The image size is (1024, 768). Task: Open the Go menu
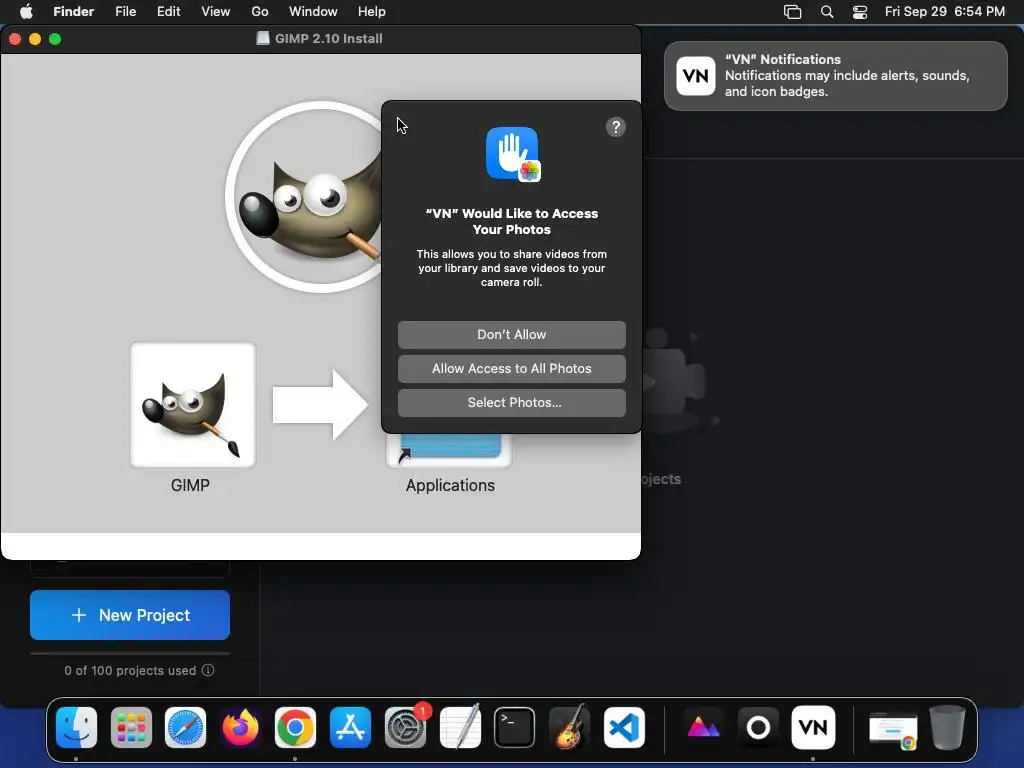click(260, 11)
